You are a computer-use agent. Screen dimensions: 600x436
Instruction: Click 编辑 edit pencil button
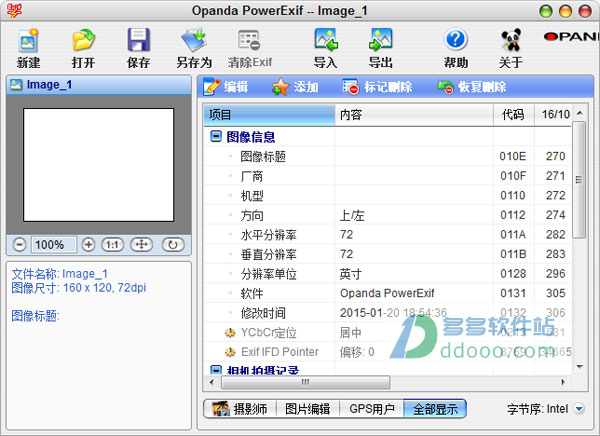tap(226, 87)
